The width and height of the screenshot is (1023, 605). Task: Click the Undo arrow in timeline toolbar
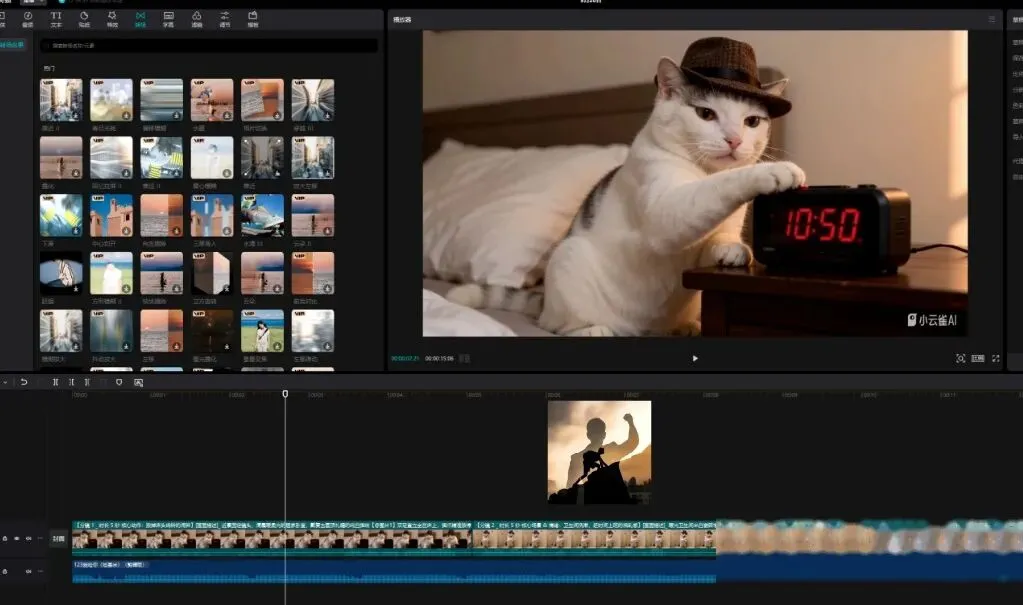24,382
